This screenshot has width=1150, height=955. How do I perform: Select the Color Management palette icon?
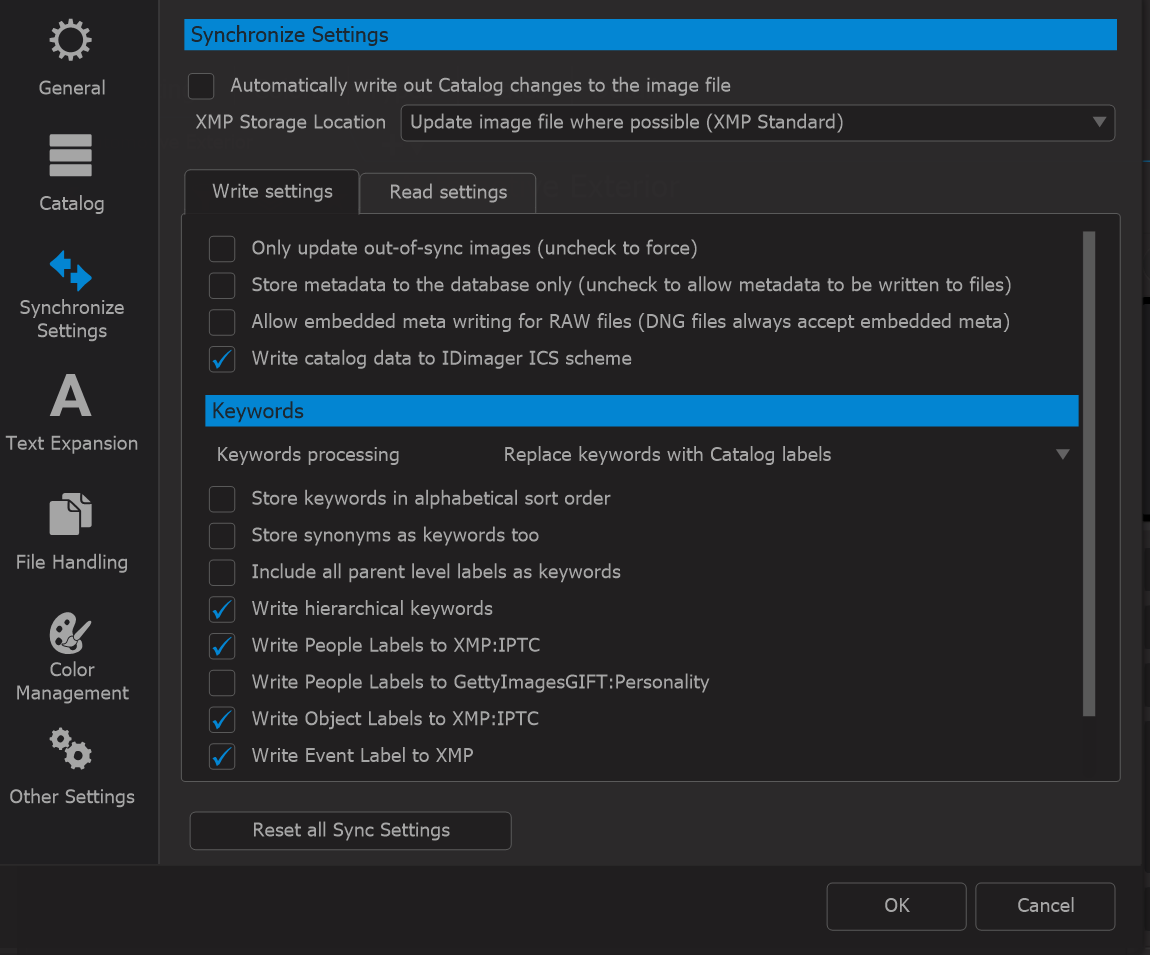[70, 632]
